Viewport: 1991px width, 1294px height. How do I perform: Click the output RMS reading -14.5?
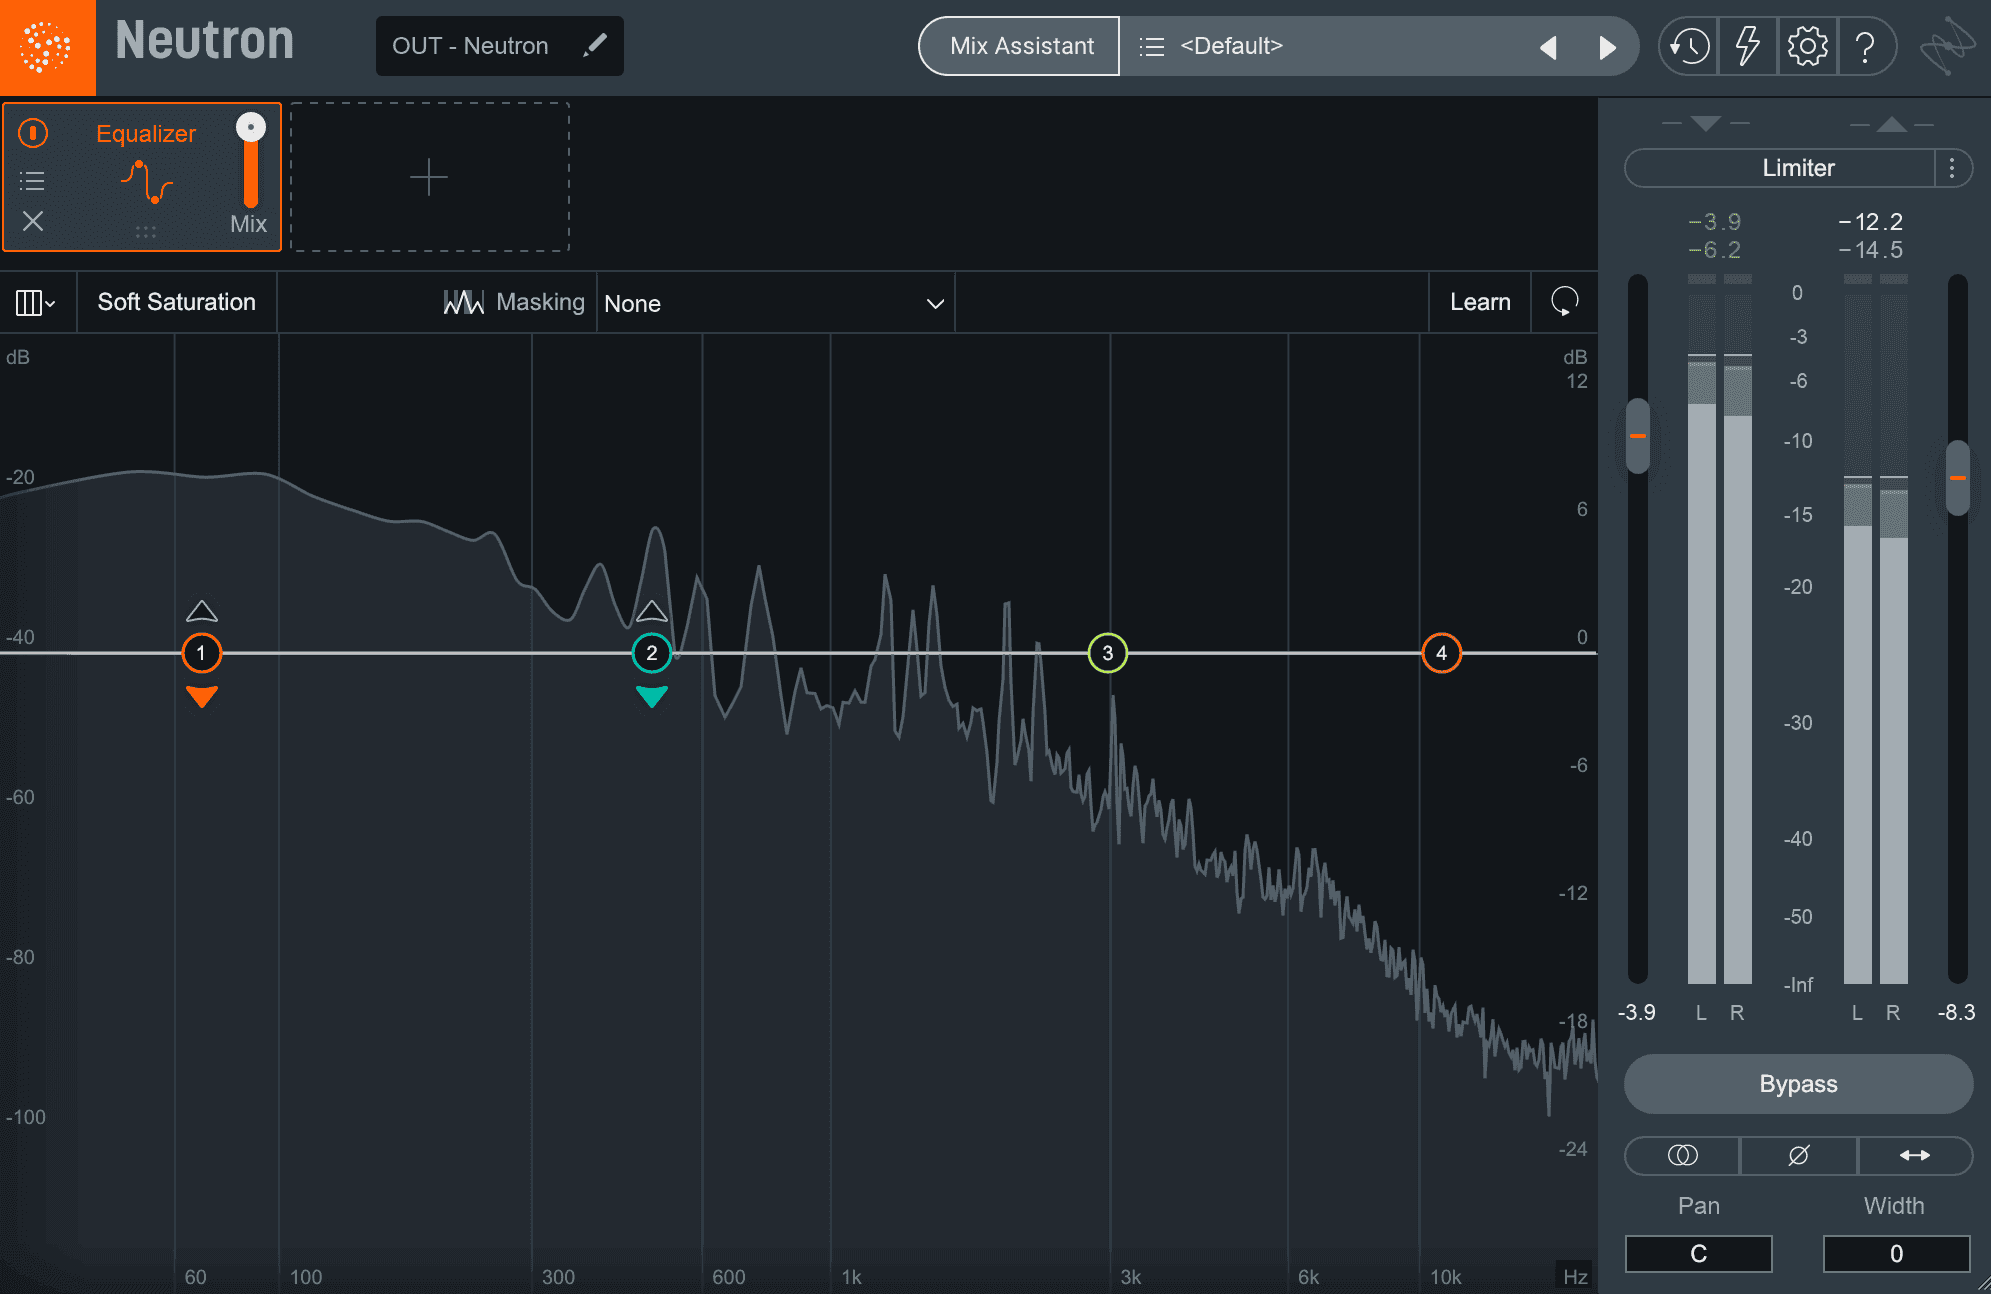click(x=1871, y=250)
